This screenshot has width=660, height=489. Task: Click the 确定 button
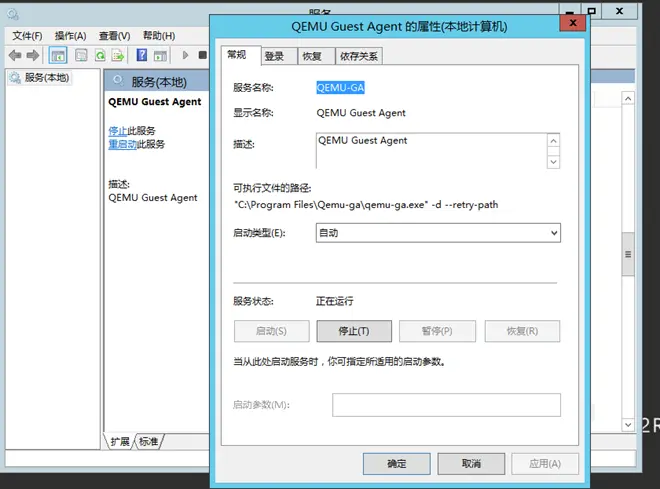pos(397,464)
